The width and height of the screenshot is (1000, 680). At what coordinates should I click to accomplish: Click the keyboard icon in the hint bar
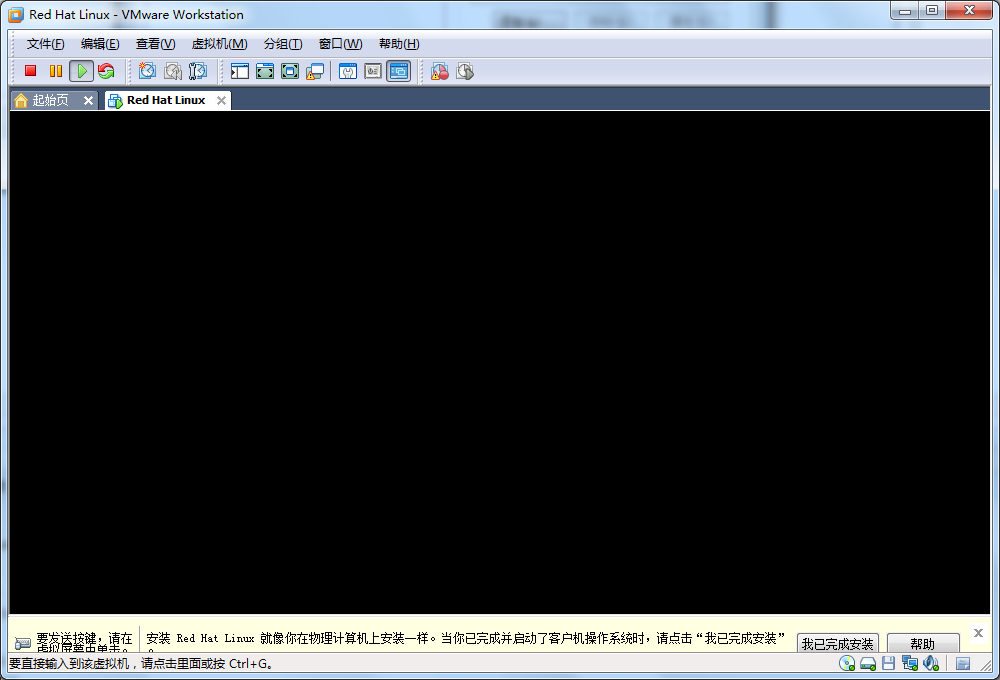click(23, 642)
